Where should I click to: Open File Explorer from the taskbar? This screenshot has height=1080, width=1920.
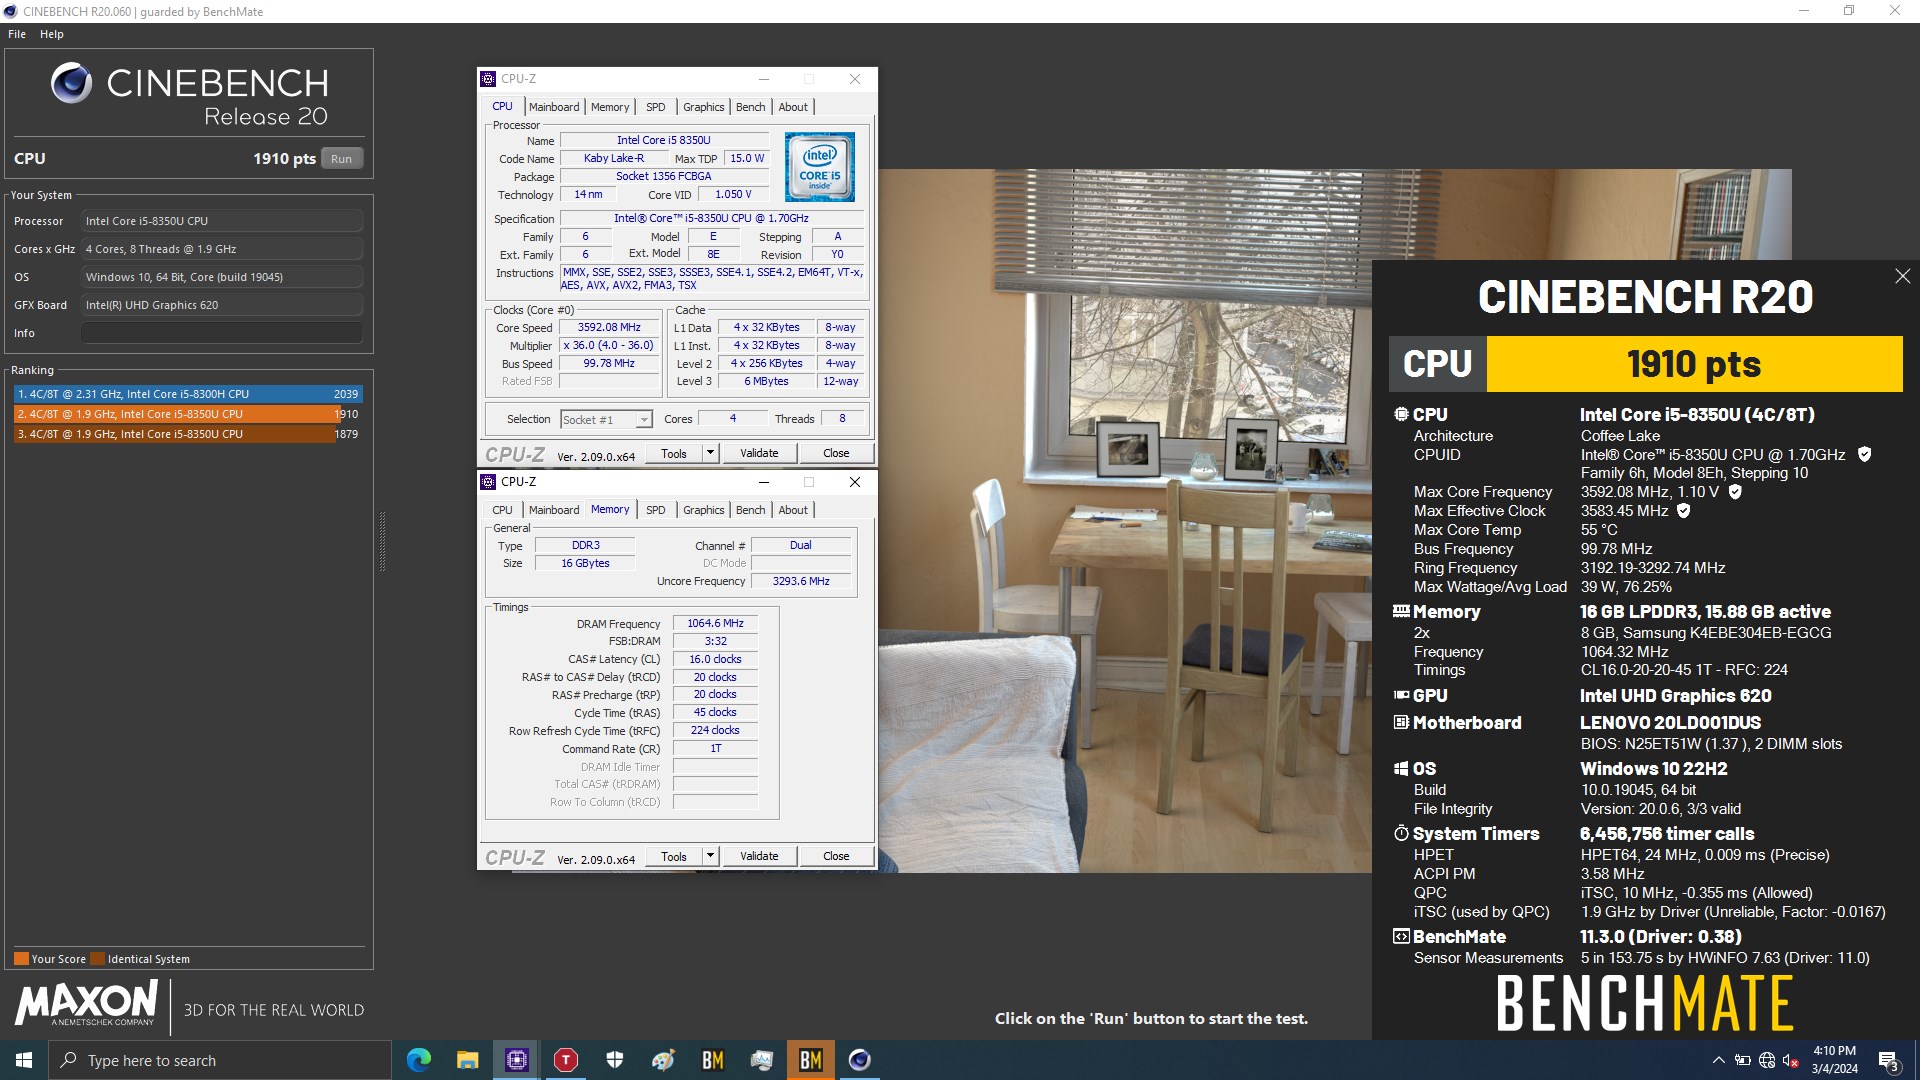(x=467, y=1060)
